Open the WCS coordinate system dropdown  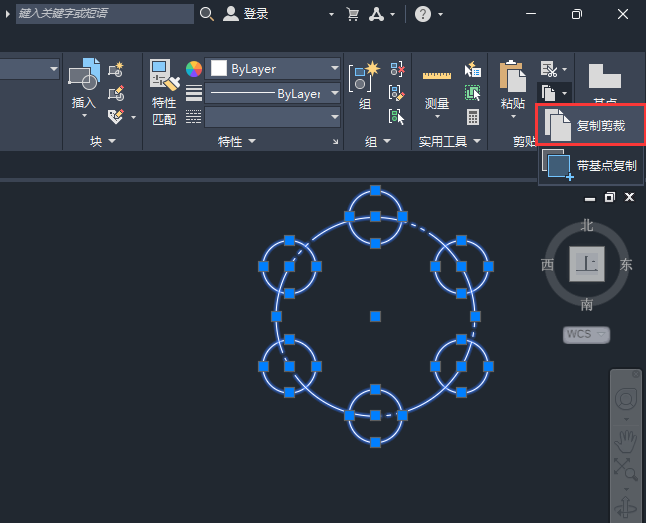(x=586, y=334)
